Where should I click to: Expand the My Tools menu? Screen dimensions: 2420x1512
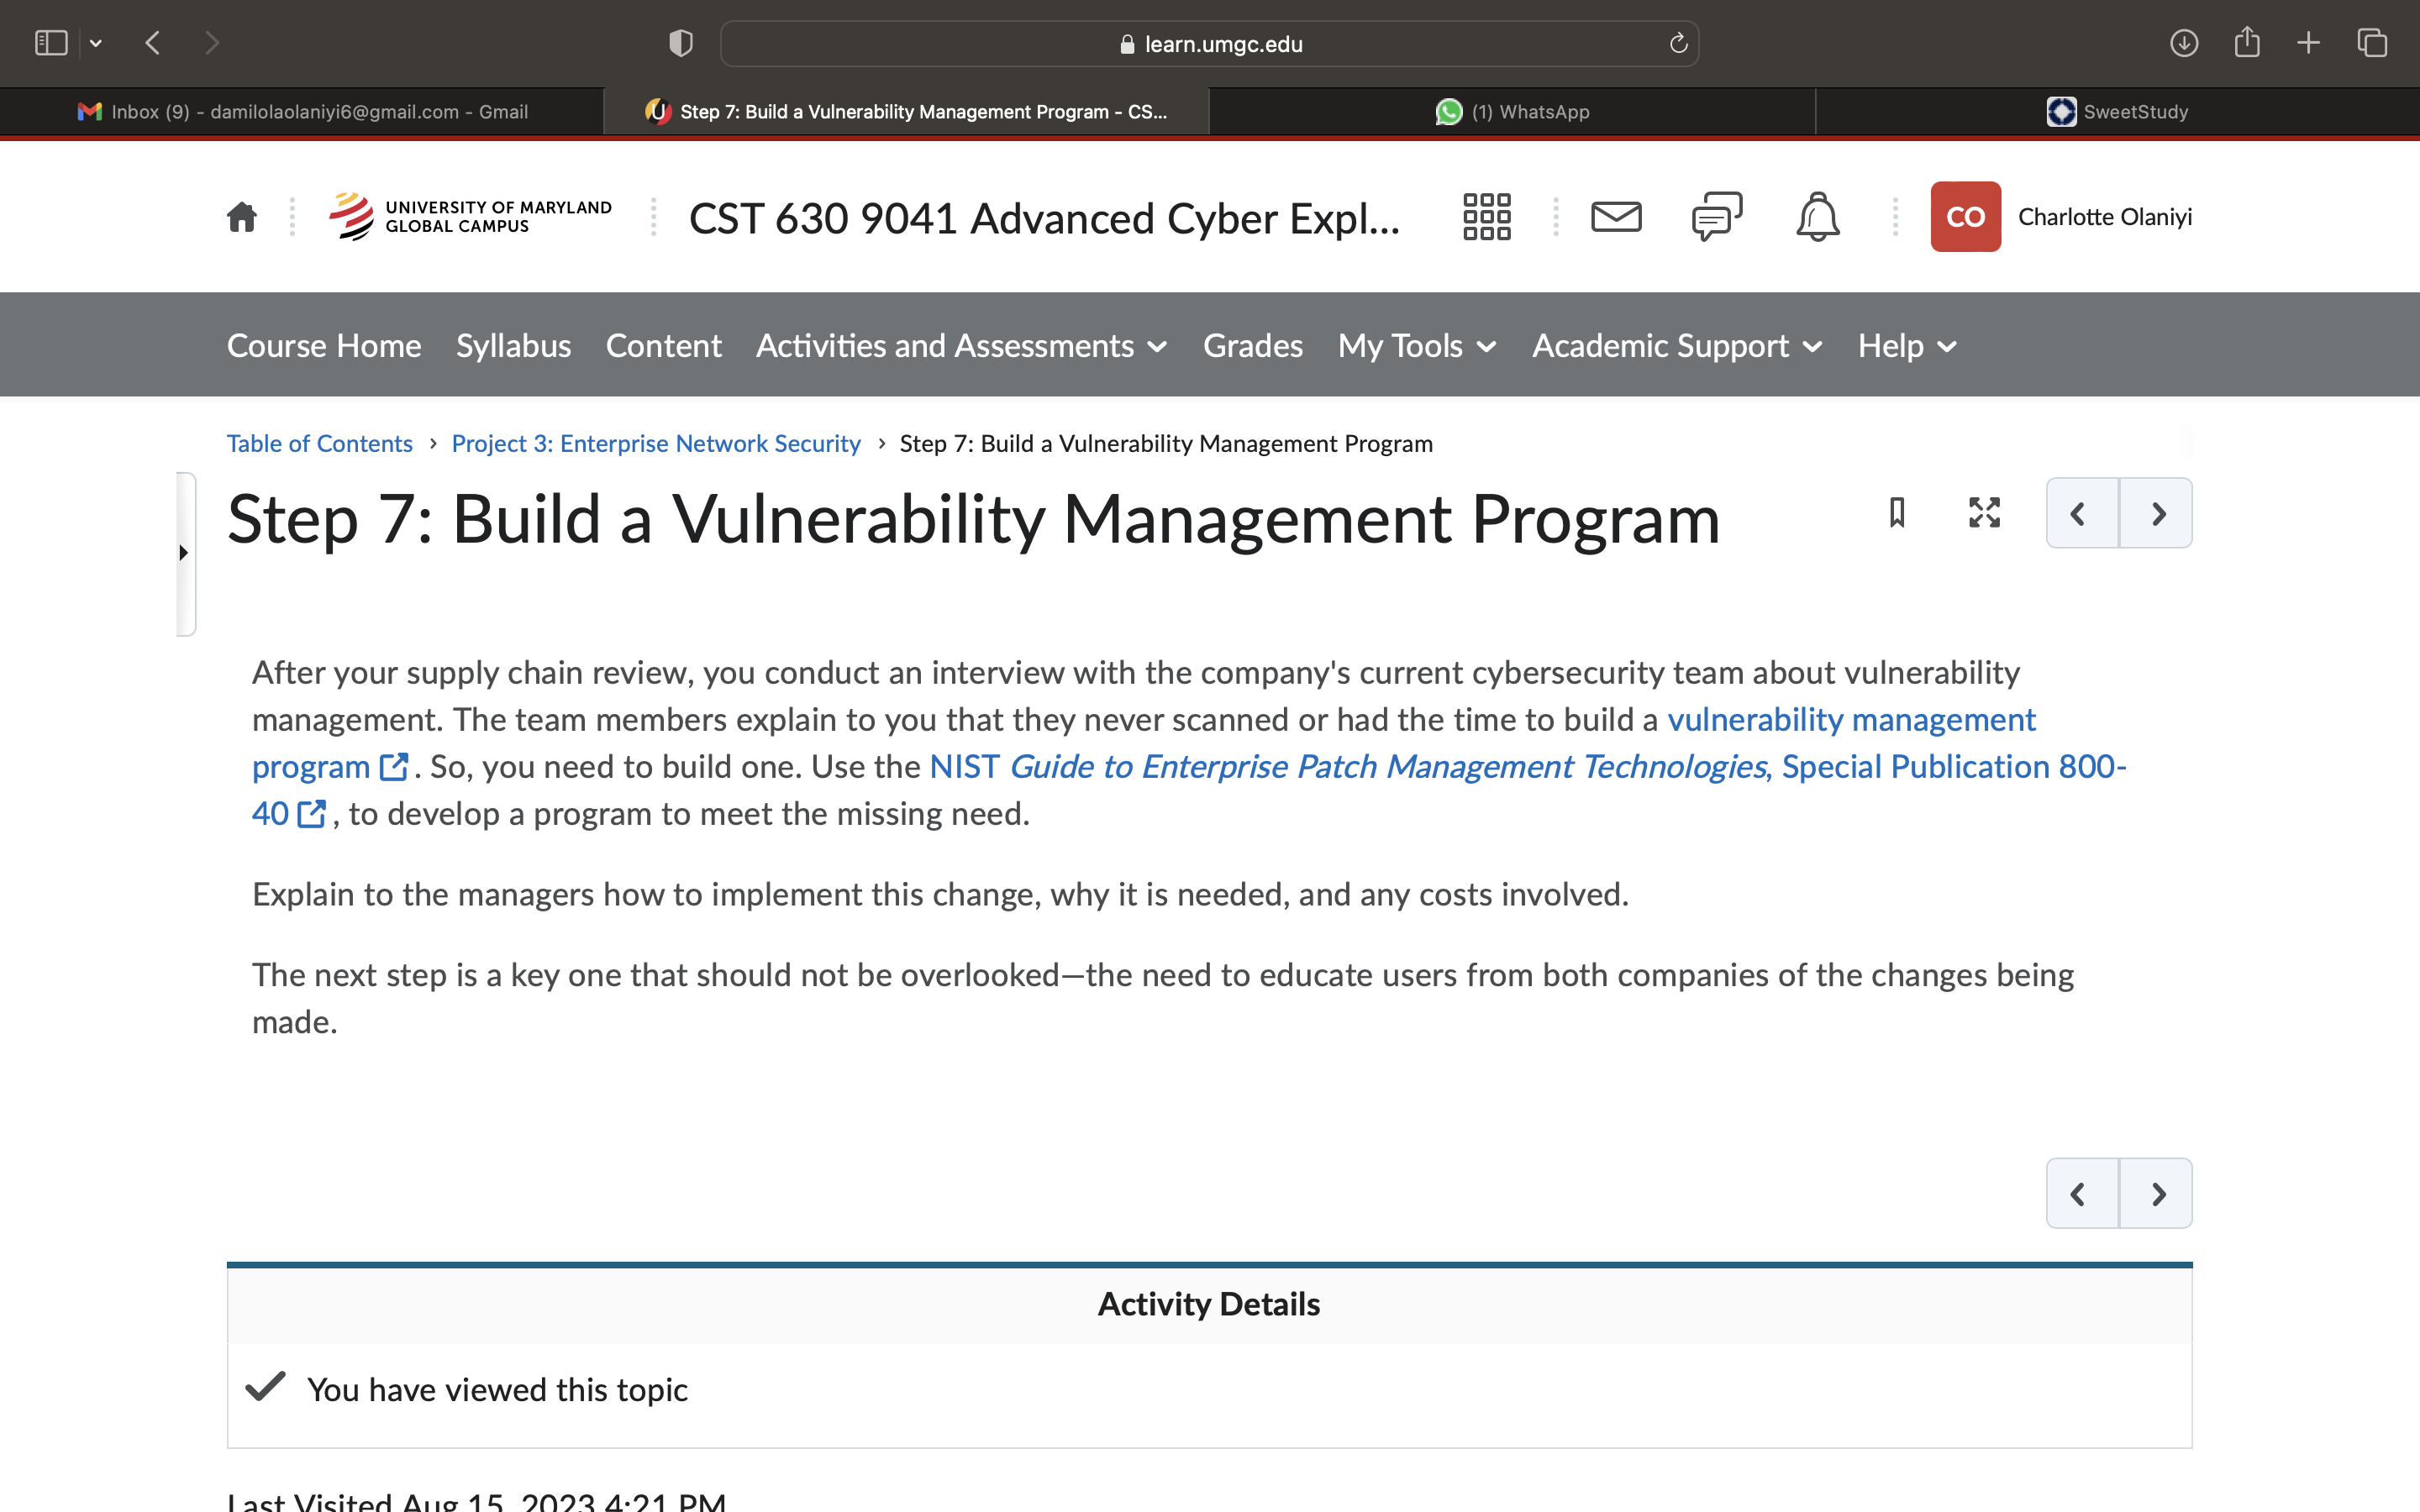1417,346
